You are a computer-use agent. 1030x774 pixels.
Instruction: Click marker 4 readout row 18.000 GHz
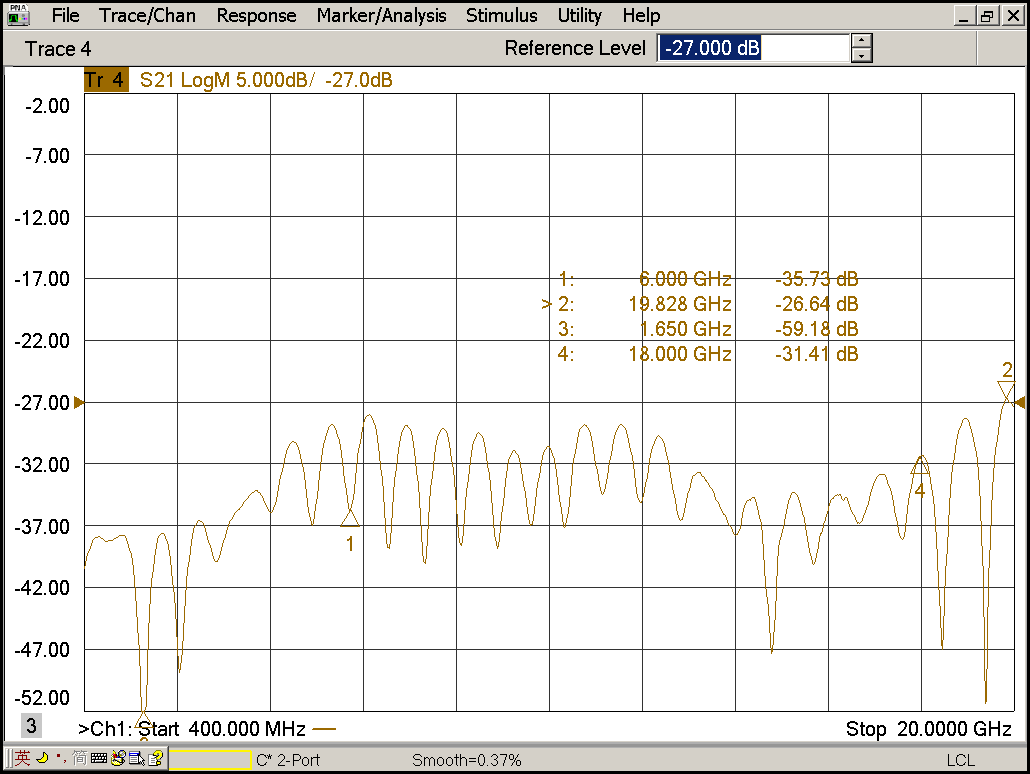click(x=708, y=354)
